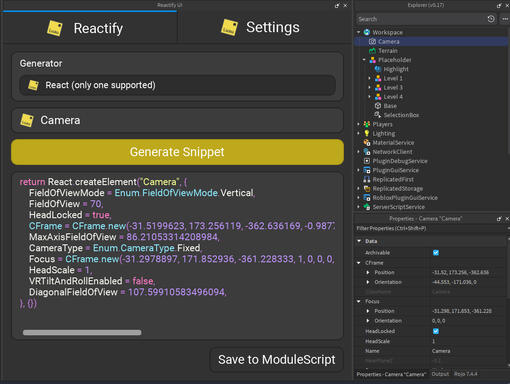Pop out the Reactify UI panel
Viewport: 510px width, 384px height.
pos(337,5)
